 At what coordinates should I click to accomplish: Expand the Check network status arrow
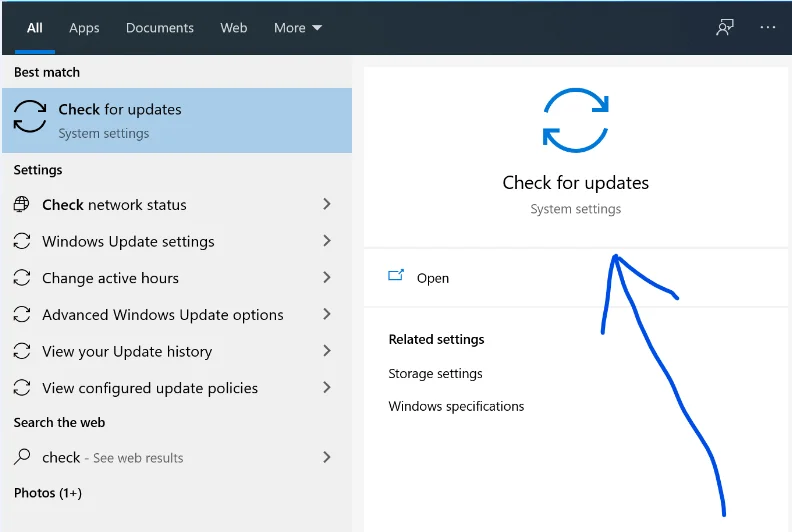tap(327, 204)
